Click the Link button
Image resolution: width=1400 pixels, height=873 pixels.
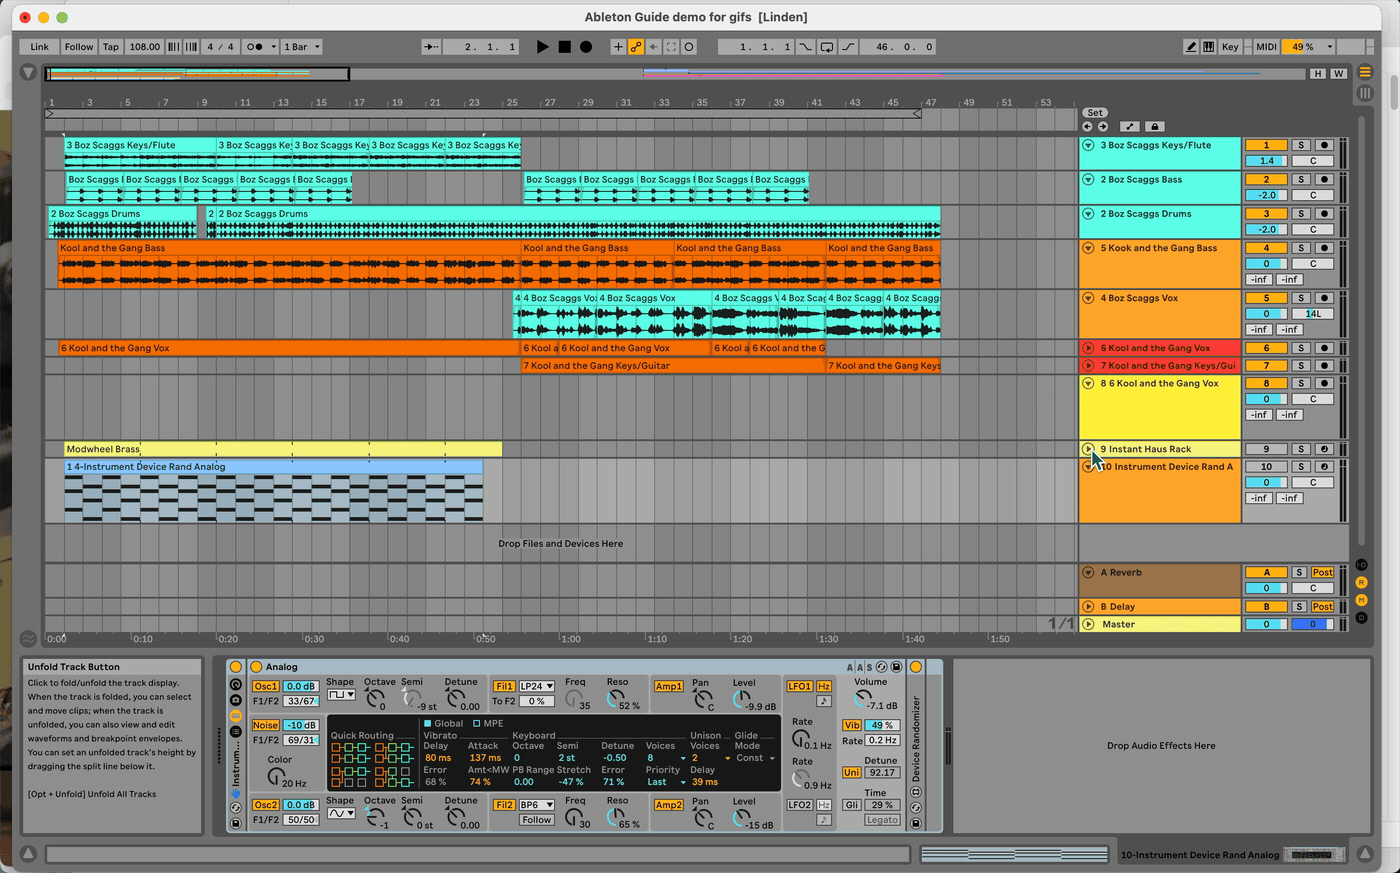click(40, 47)
